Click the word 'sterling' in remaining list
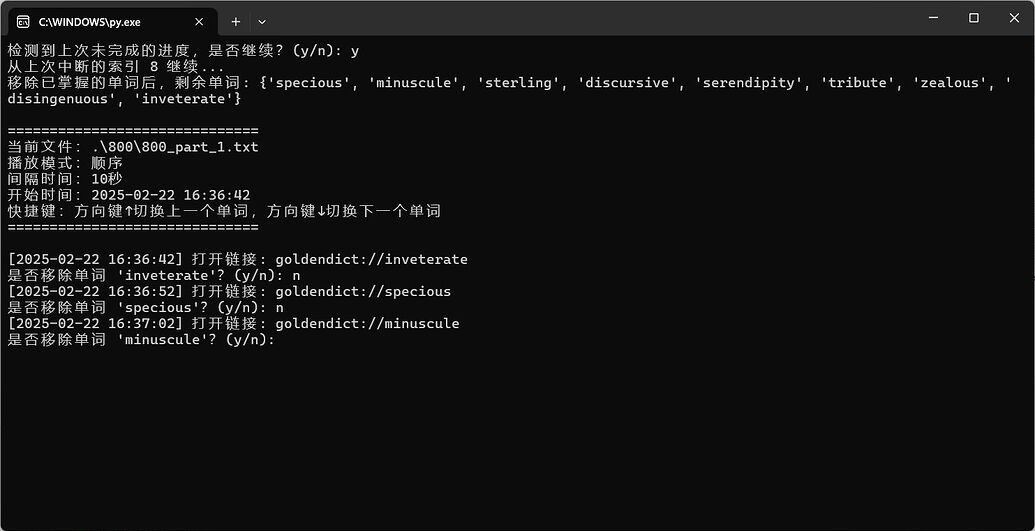 point(518,83)
